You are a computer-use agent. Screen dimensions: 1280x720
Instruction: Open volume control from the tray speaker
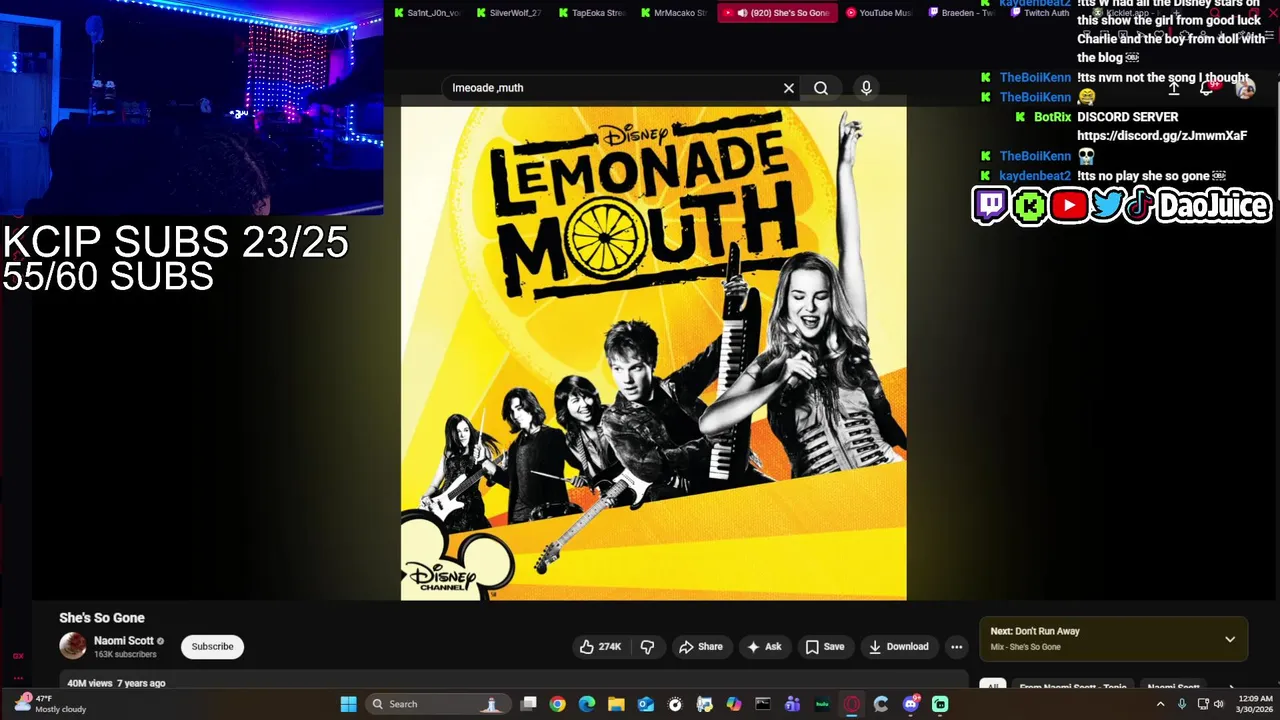(1218, 704)
